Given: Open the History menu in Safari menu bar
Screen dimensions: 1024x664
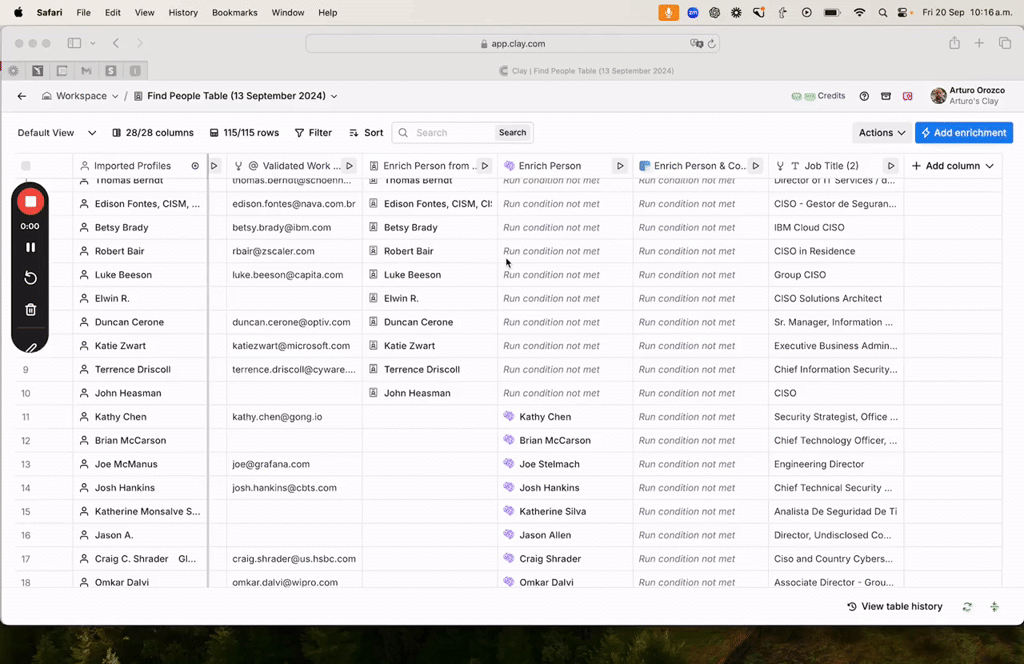Looking at the screenshot, I should point(183,13).
